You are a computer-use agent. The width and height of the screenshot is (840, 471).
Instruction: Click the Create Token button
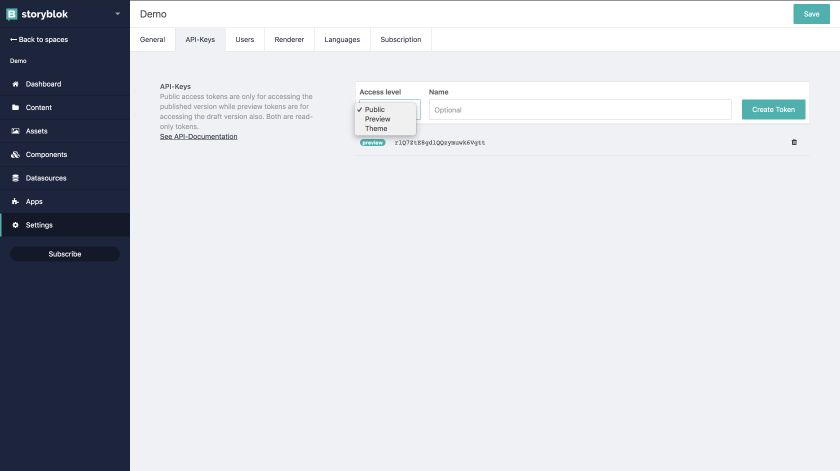[773, 109]
